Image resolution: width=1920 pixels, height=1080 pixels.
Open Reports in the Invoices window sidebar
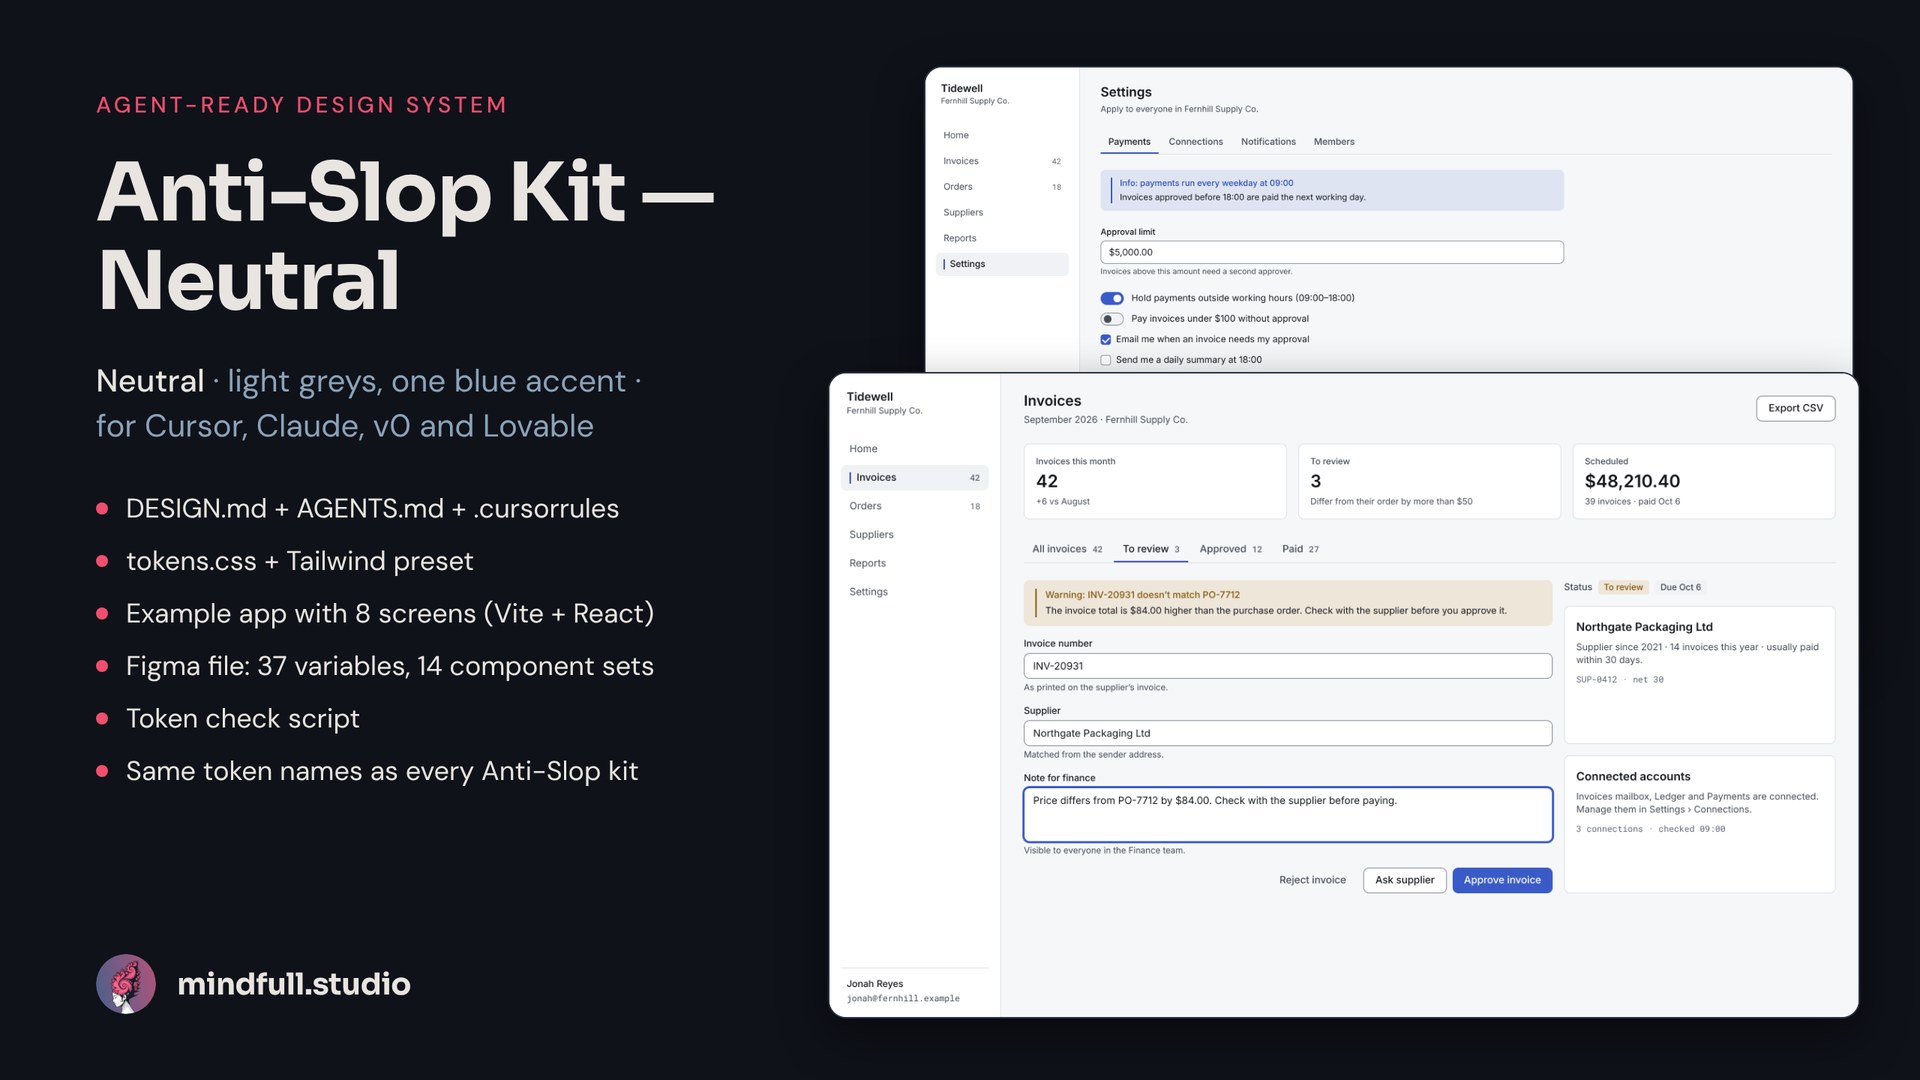point(914,563)
